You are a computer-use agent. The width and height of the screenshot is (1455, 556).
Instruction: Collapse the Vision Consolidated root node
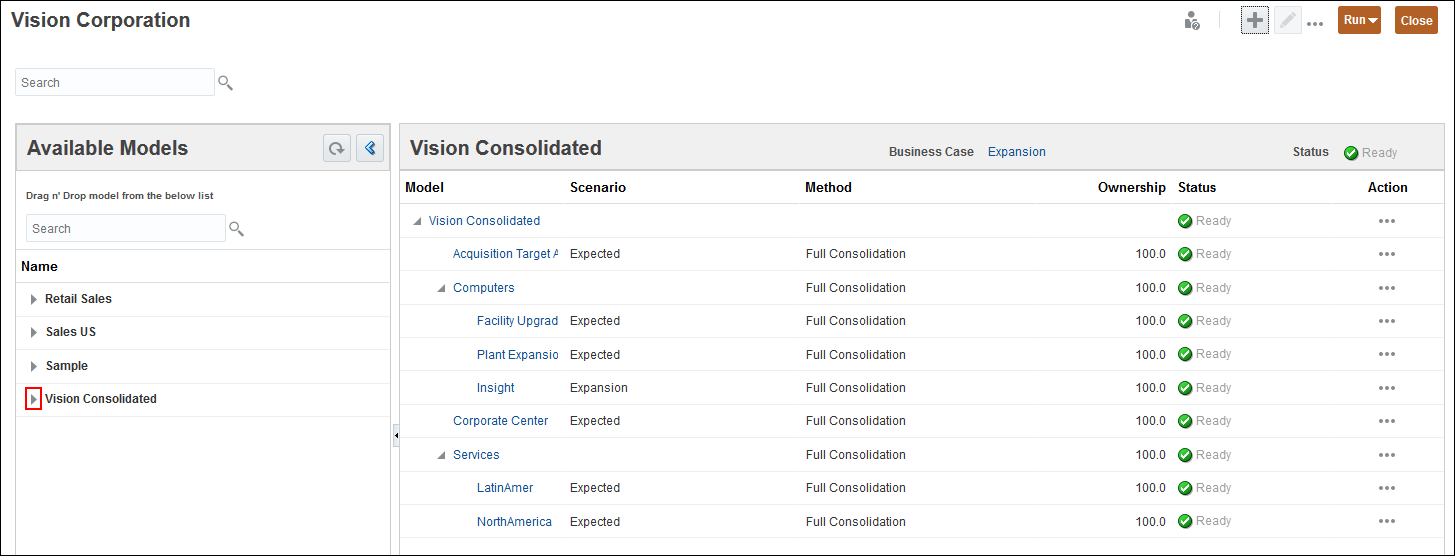[x=417, y=221]
